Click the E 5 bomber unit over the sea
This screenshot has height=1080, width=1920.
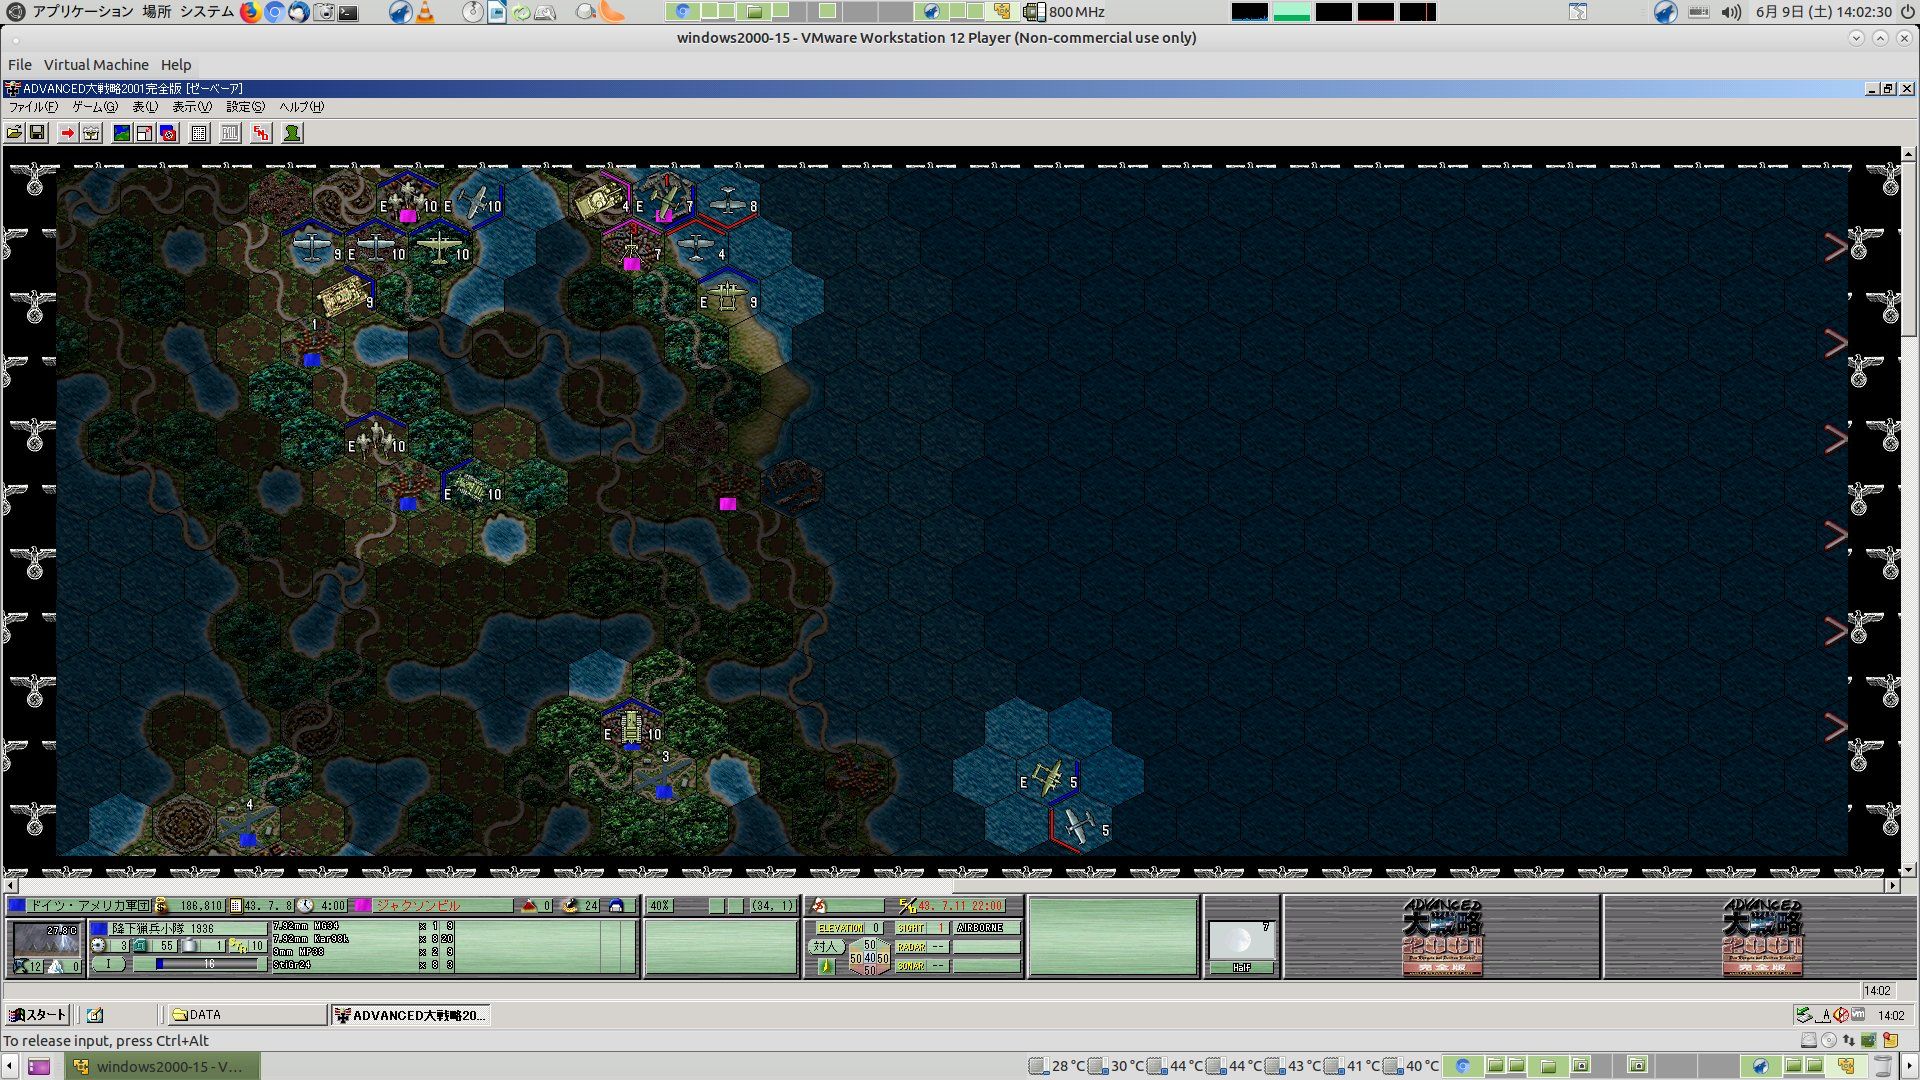click(1048, 779)
